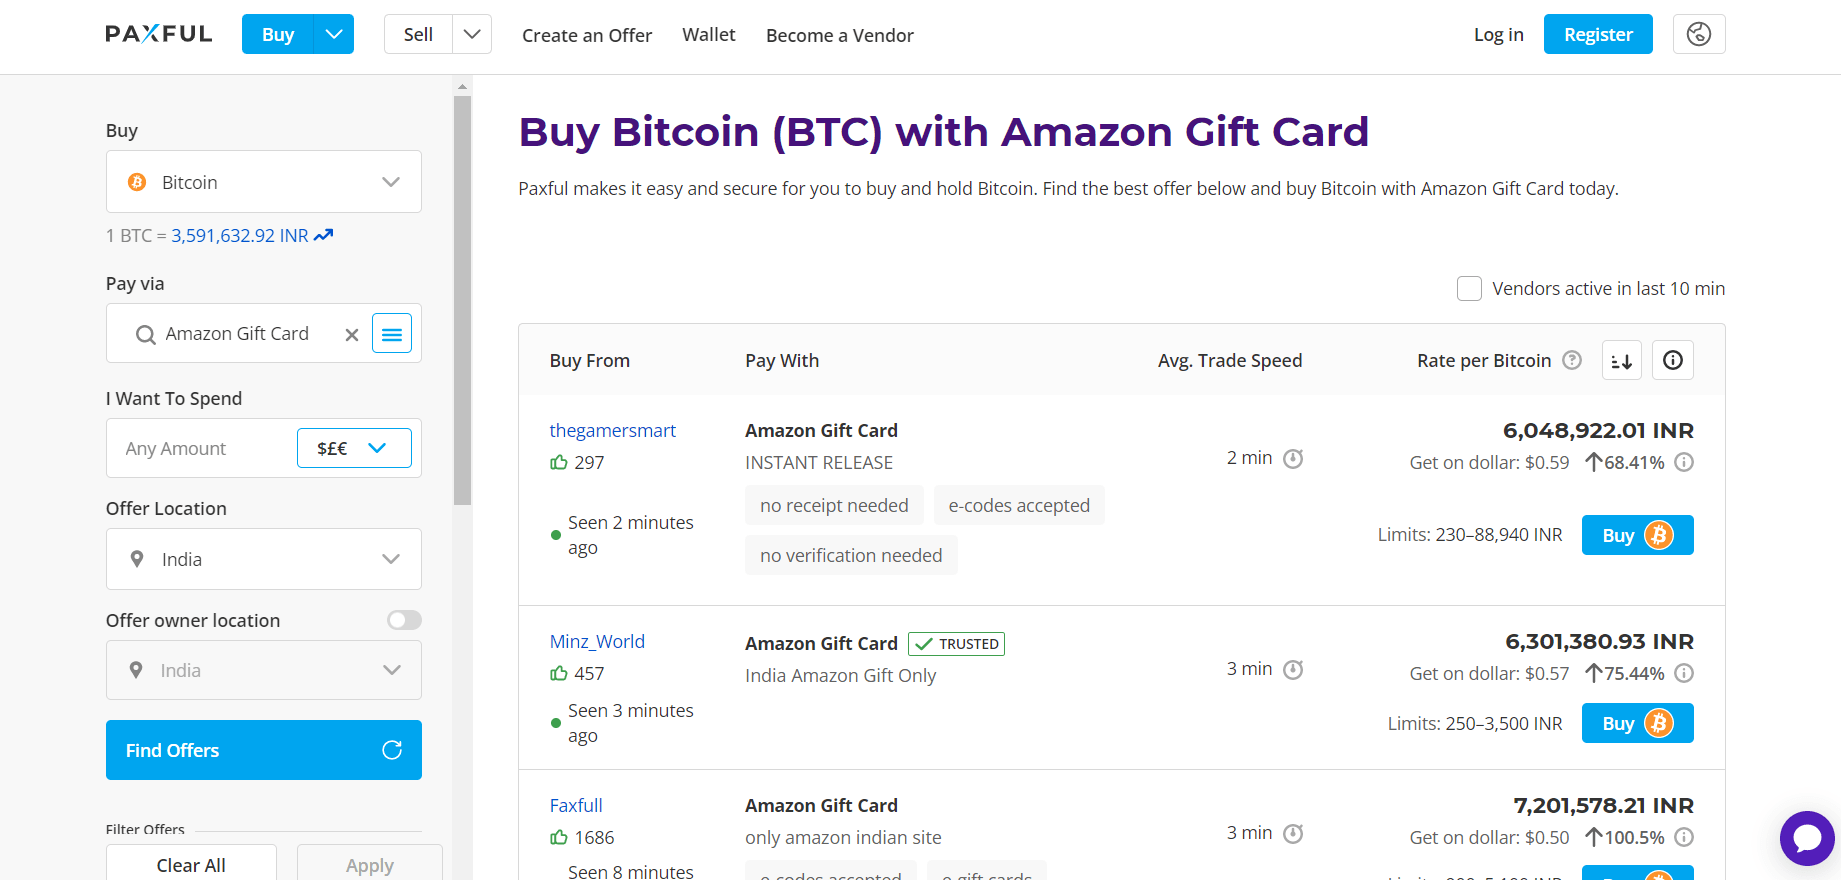Open the Bitcoin cryptocurrency dropdown
1841x880 pixels.
click(x=263, y=181)
